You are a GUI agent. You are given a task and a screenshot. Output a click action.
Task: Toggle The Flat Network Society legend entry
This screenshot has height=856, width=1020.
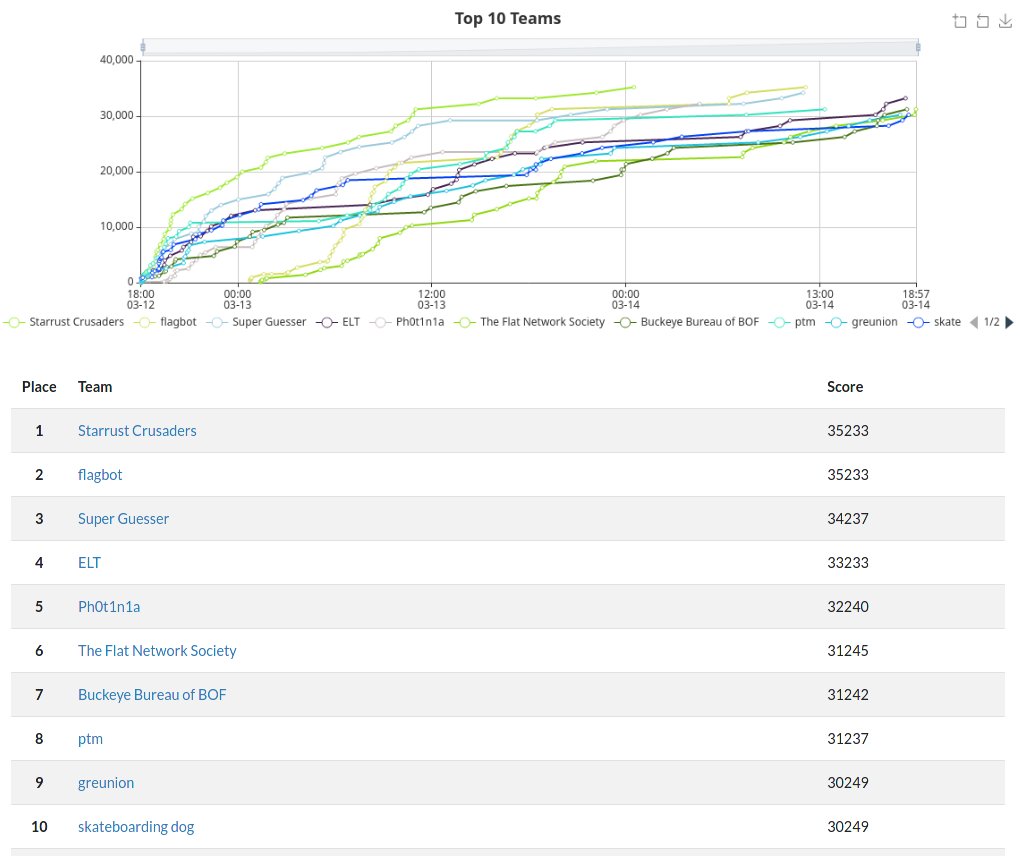click(530, 322)
